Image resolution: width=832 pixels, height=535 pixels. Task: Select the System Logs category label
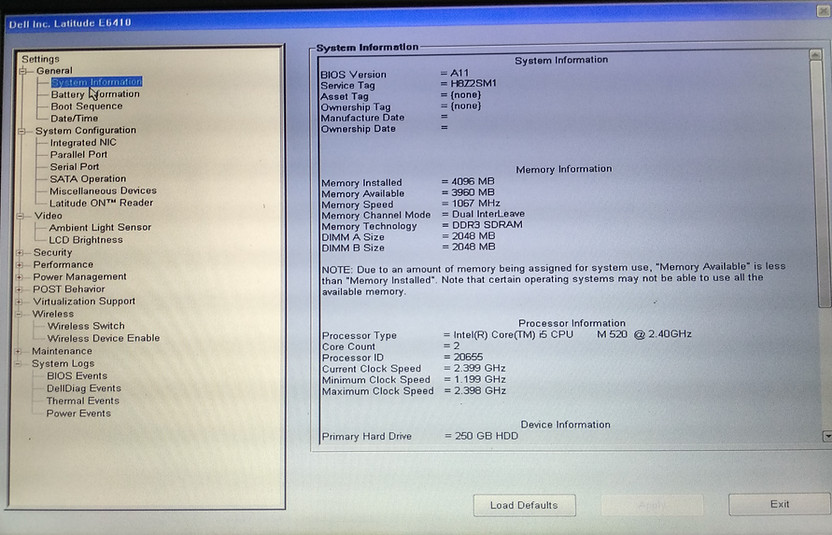tap(63, 364)
